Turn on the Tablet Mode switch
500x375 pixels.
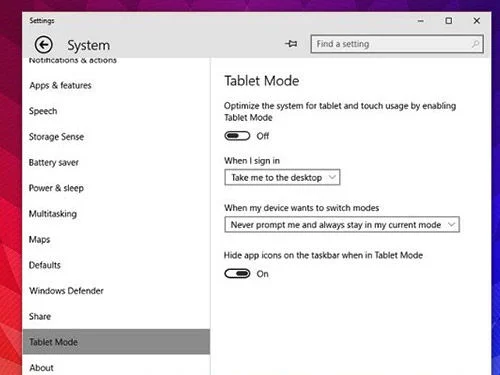237,136
